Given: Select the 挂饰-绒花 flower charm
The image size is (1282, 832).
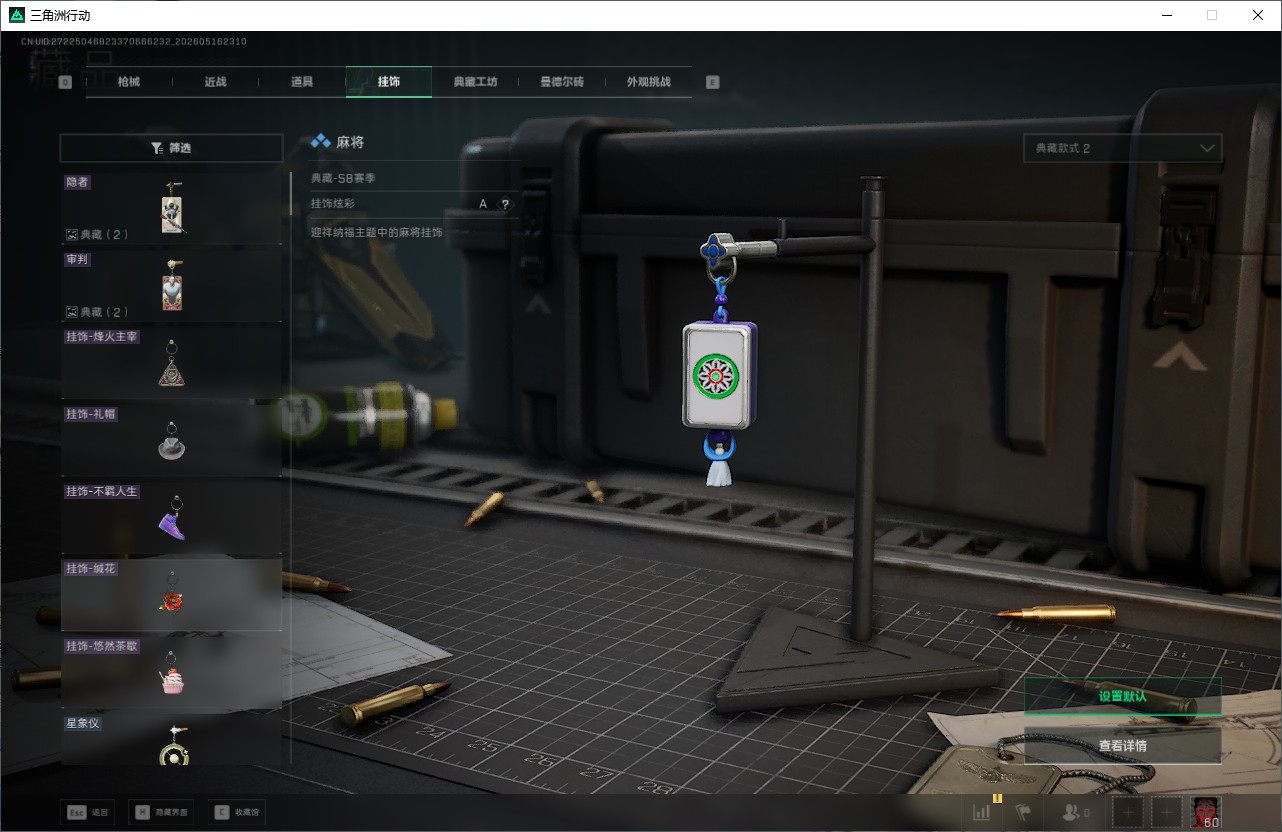Looking at the screenshot, I should click(172, 594).
